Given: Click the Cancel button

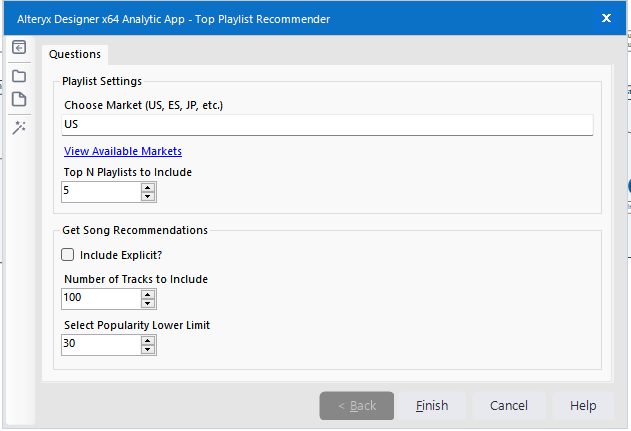Looking at the screenshot, I should (509, 405).
